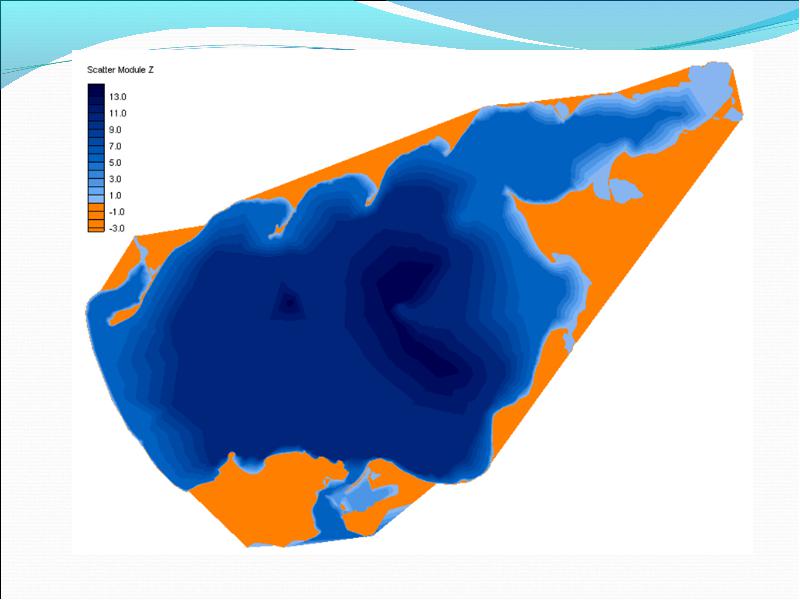Pick the orange legend band beside -3.0
Screen dimensions: 800x600
[x=96, y=228]
